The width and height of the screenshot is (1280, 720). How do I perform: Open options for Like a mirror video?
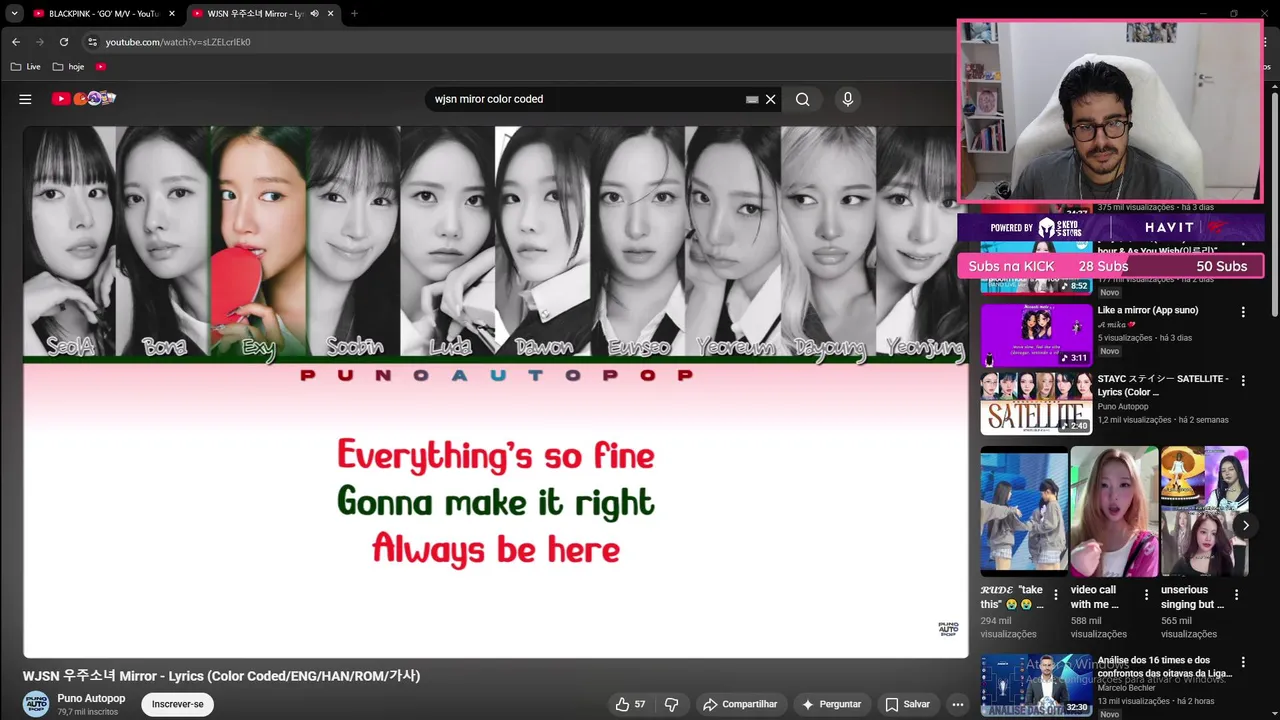(1243, 312)
